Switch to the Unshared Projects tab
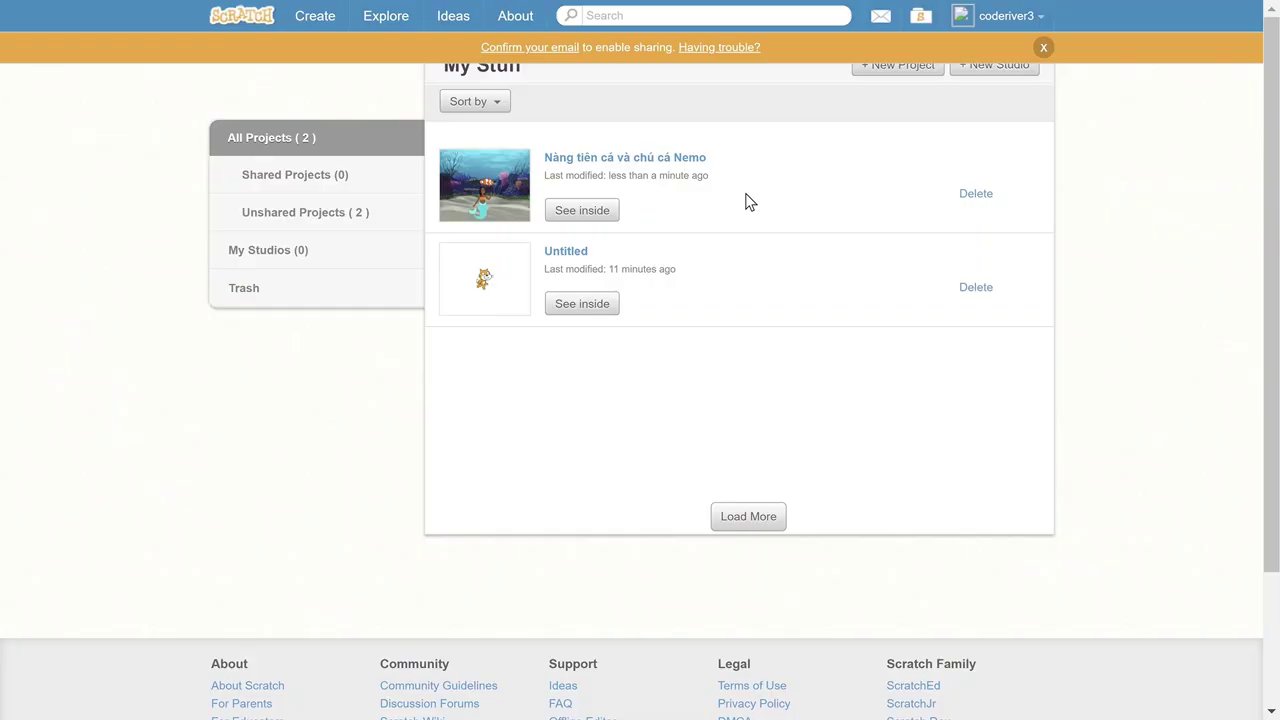 coord(305,213)
